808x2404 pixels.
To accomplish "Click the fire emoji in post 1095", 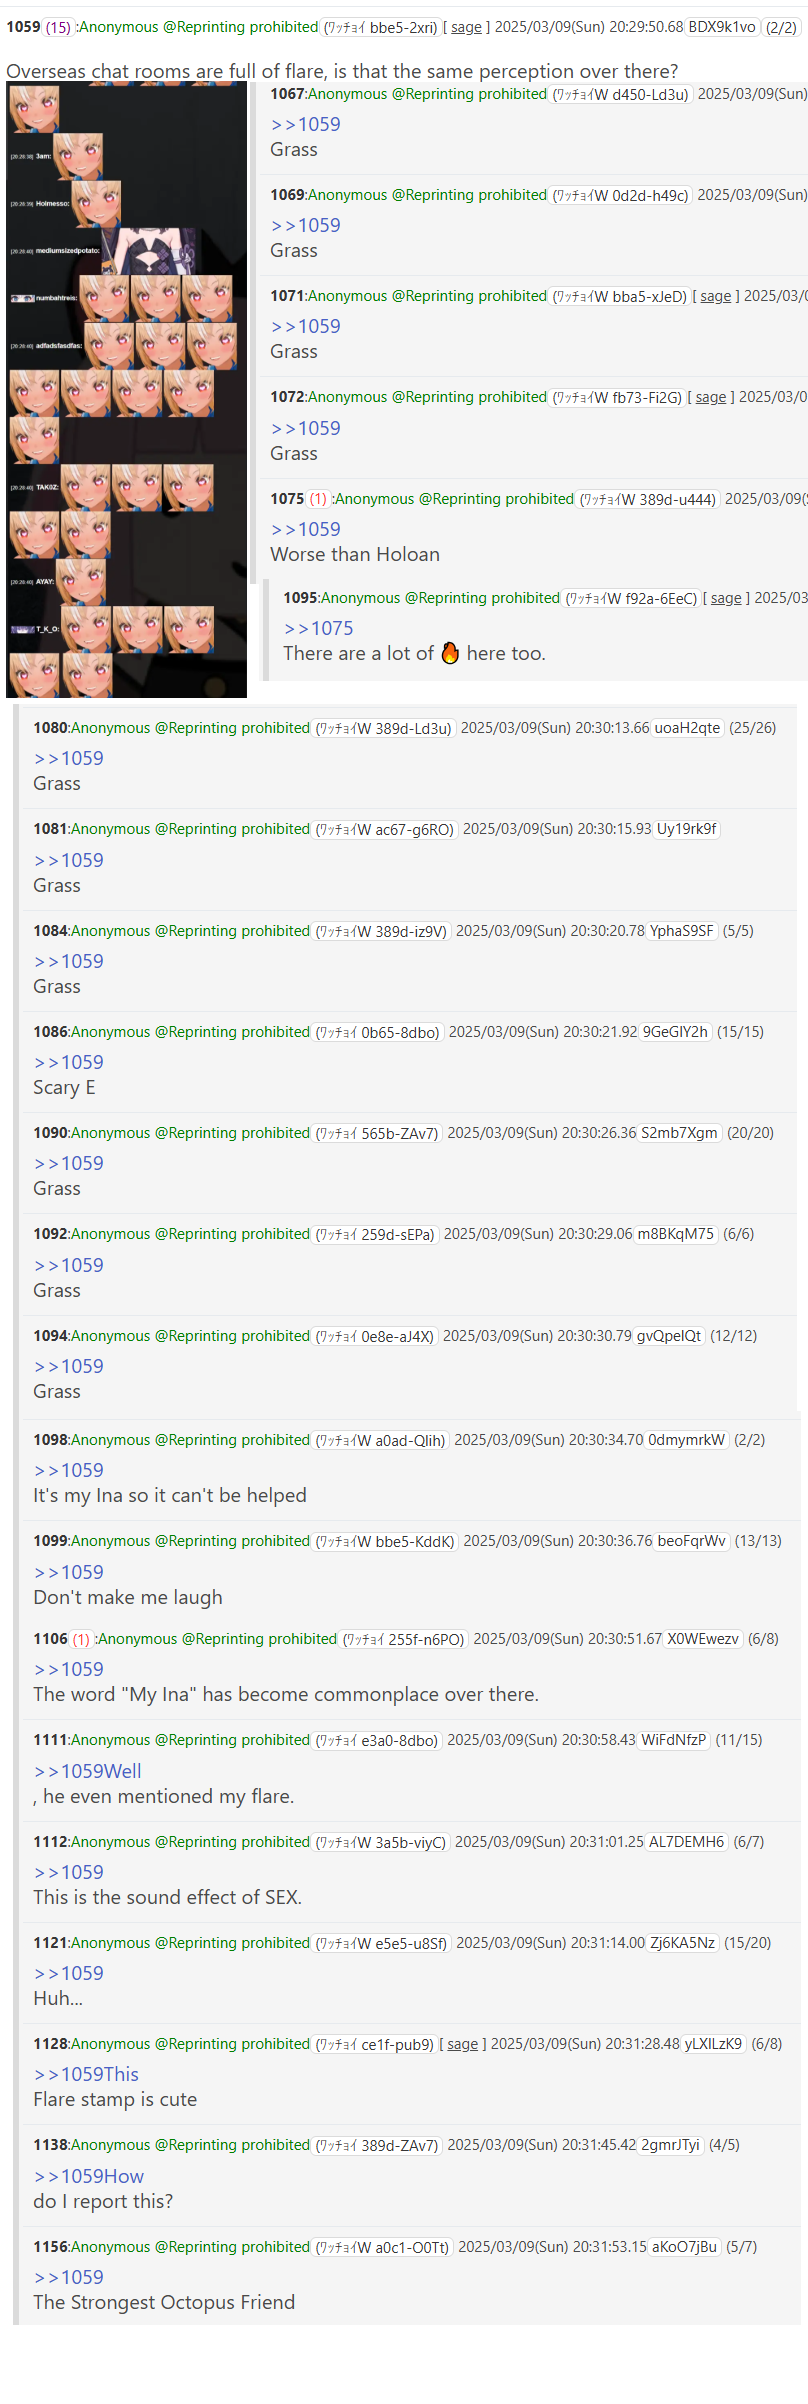I will (450, 653).
